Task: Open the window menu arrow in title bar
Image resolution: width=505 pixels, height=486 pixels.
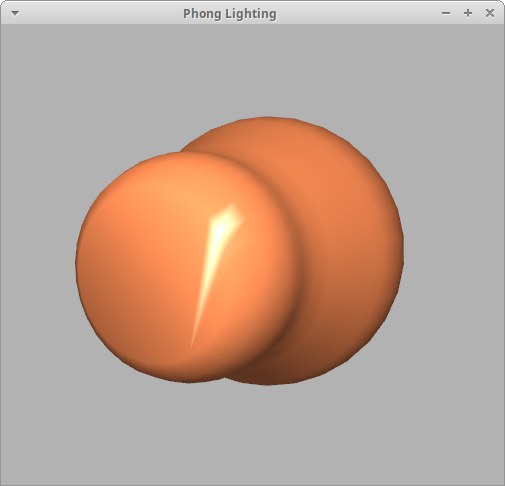Action: pyautogui.click(x=15, y=13)
